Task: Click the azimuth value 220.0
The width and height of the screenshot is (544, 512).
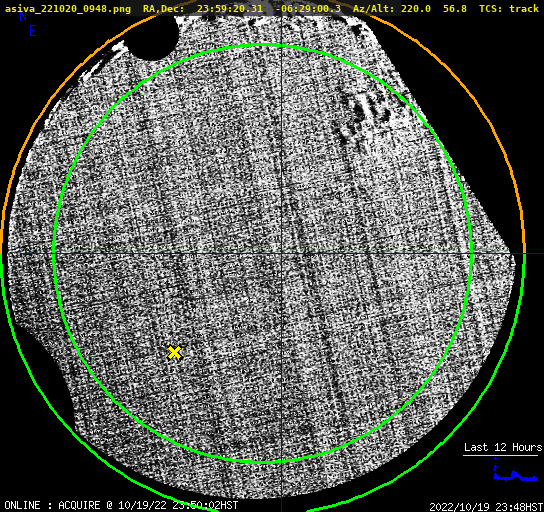Action: pyautogui.click(x=416, y=8)
